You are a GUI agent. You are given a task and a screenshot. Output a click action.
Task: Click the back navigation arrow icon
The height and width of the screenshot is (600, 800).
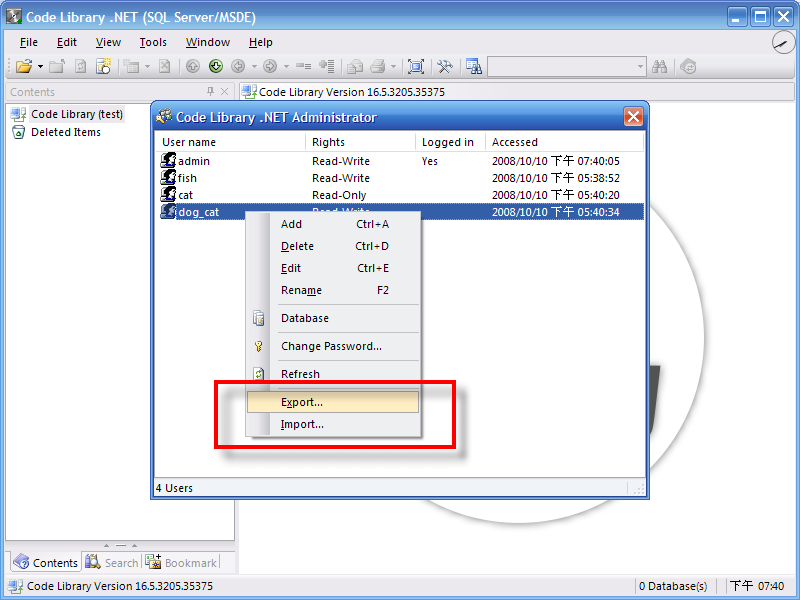point(238,66)
